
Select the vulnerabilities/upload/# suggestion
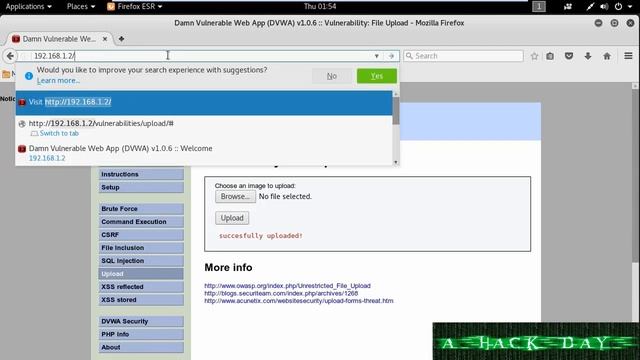point(204,128)
